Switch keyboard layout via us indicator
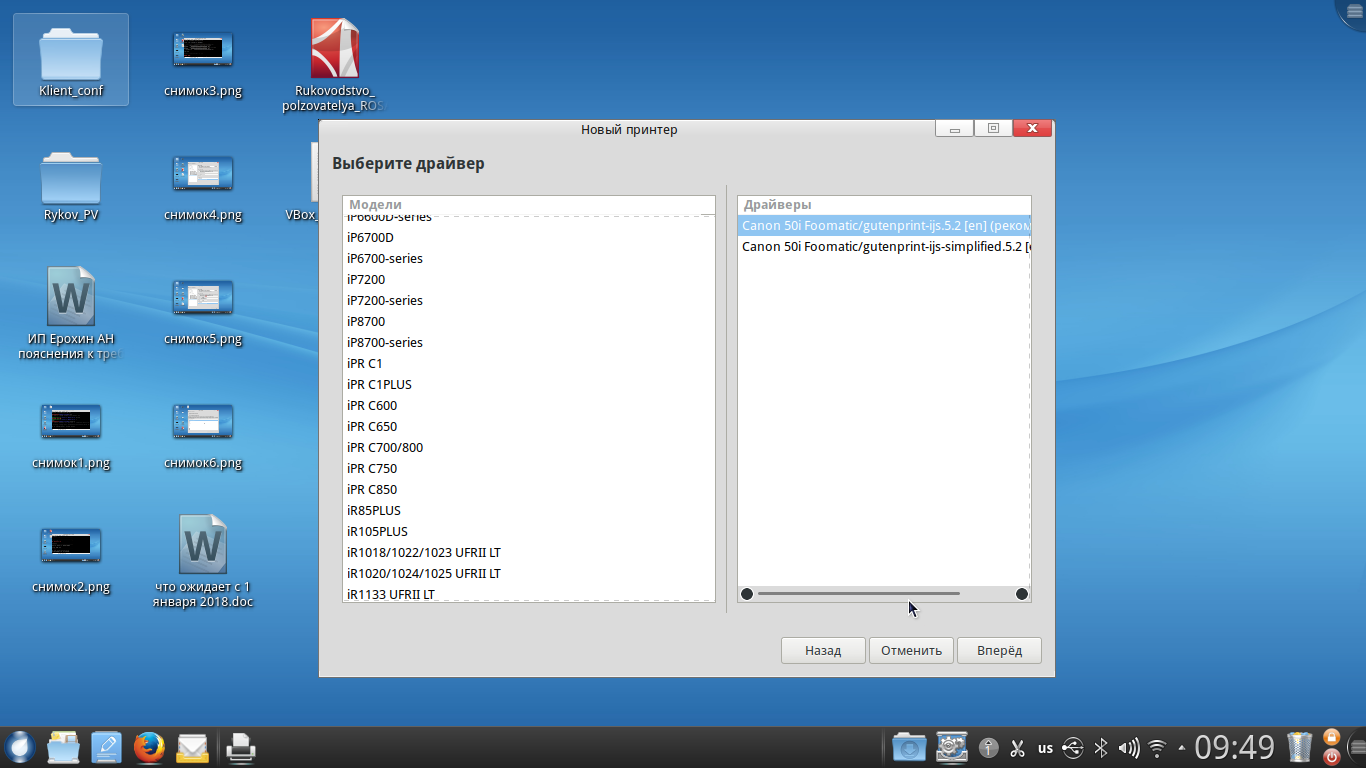The height and width of the screenshot is (768, 1366). (x=1045, y=747)
